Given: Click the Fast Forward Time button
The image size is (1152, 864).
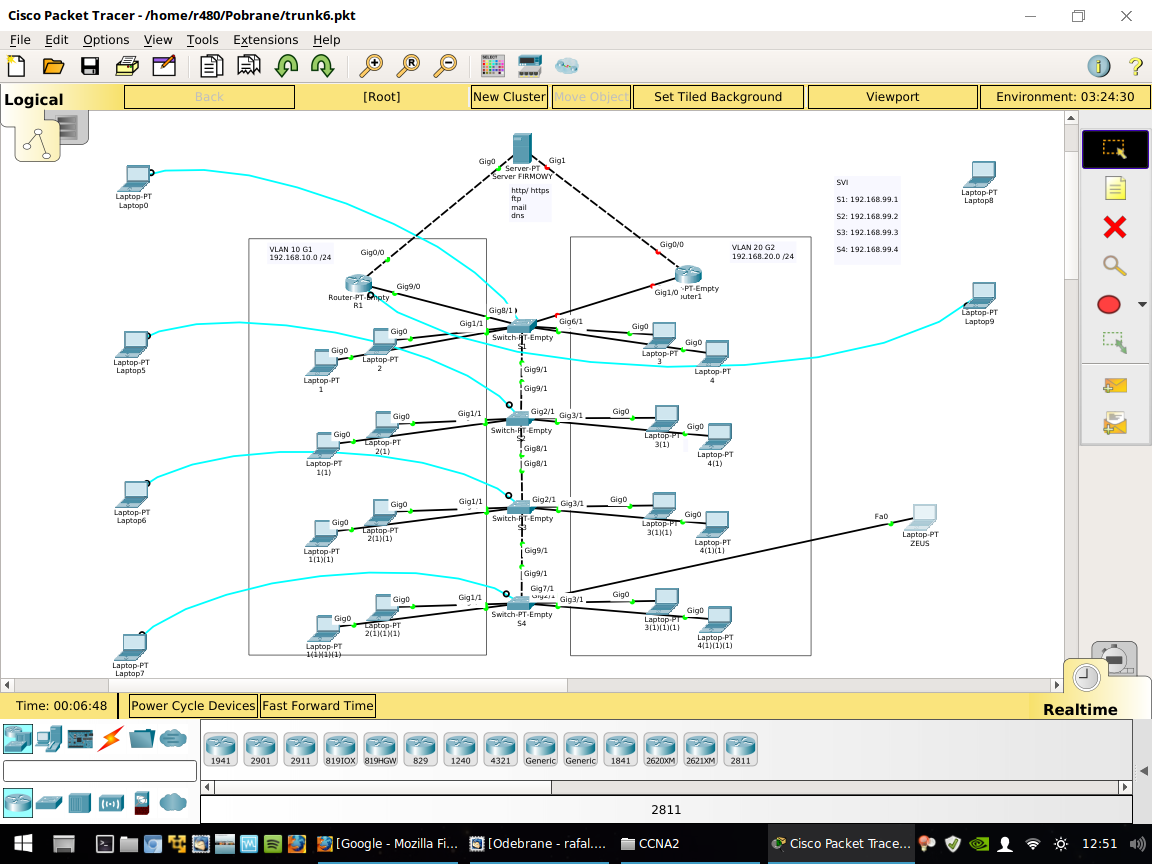Looking at the screenshot, I should (x=317, y=706).
